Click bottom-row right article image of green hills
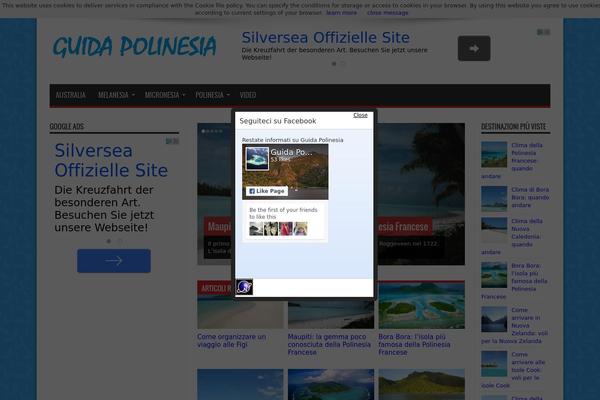Image resolution: width=600 pixels, height=400 pixels. pos(422,384)
